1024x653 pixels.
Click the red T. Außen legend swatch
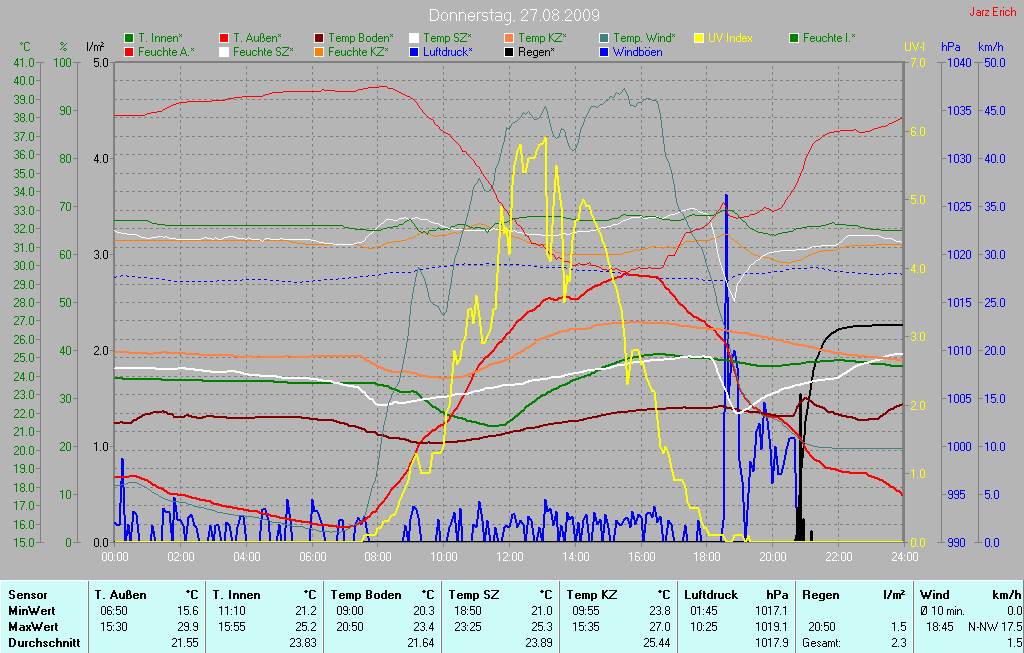pos(224,38)
